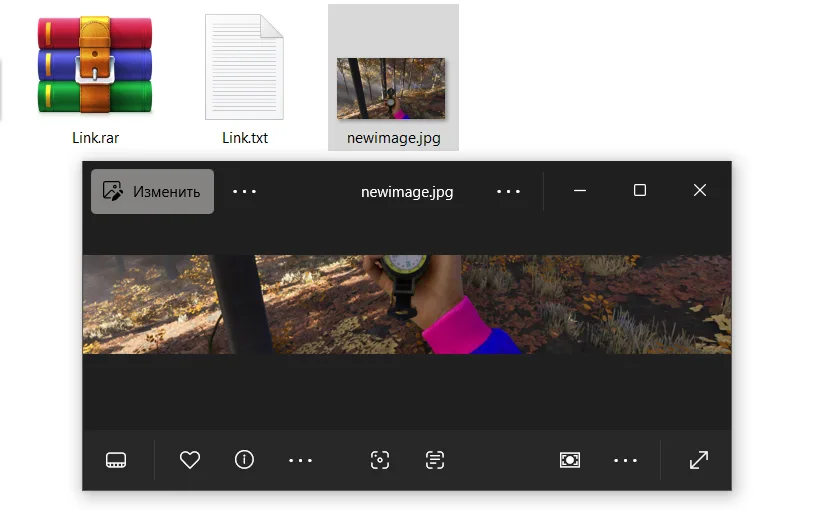Scan text in image using text-recognition icon
The height and width of the screenshot is (510, 822).
tap(434, 460)
